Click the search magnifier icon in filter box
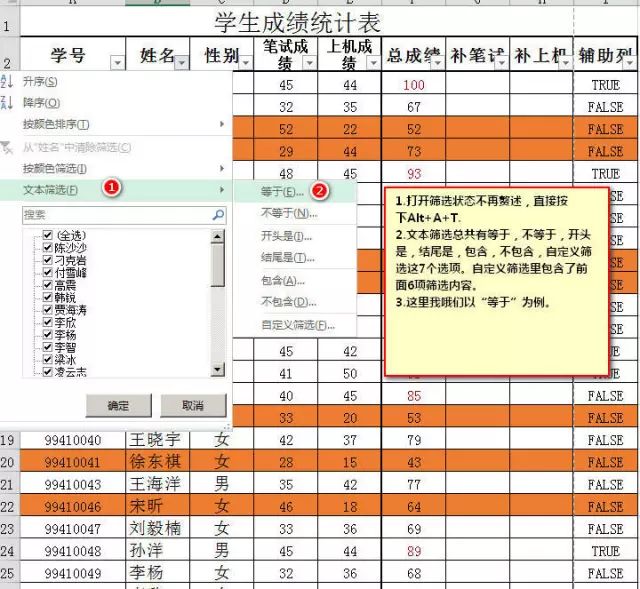640x589 pixels. [218, 215]
